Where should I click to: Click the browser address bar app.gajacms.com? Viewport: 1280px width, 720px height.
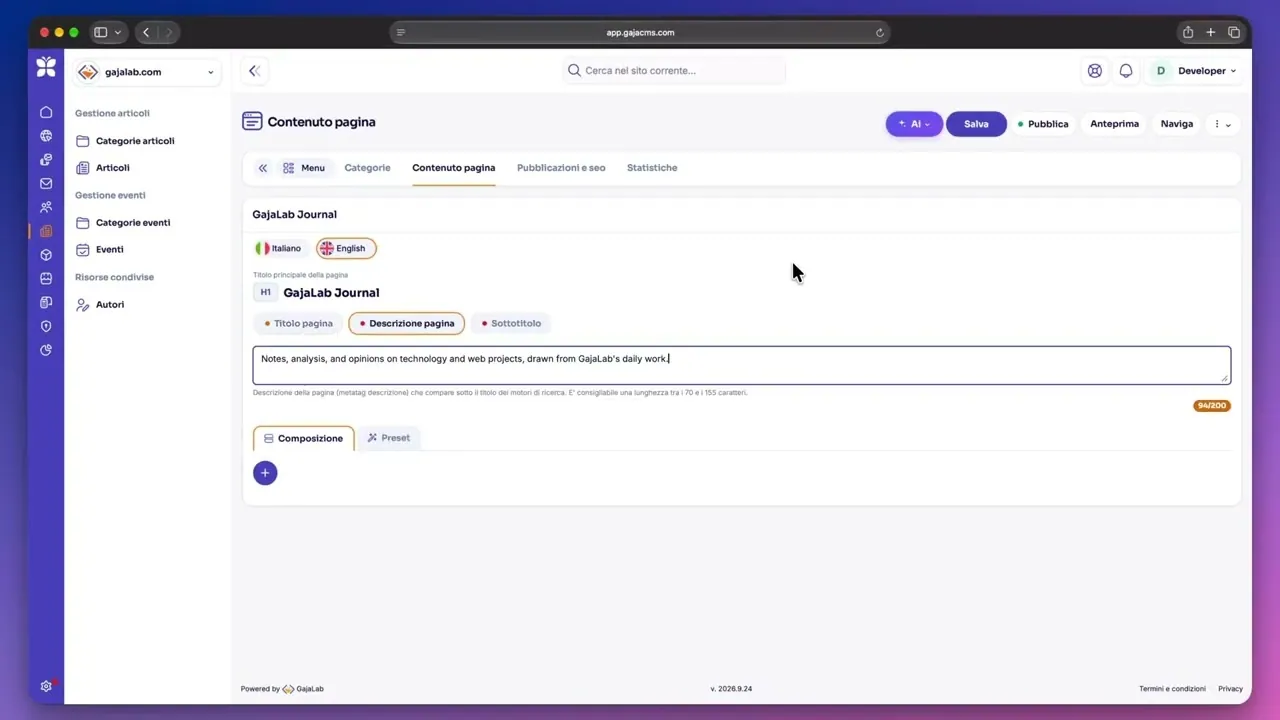click(x=640, y=32)
